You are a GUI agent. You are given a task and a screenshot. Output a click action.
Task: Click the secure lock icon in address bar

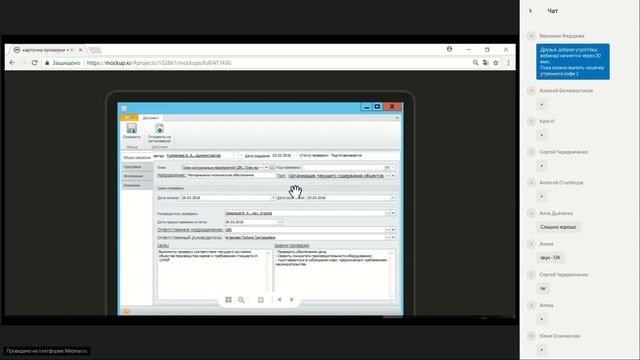[x=47, y=63]
